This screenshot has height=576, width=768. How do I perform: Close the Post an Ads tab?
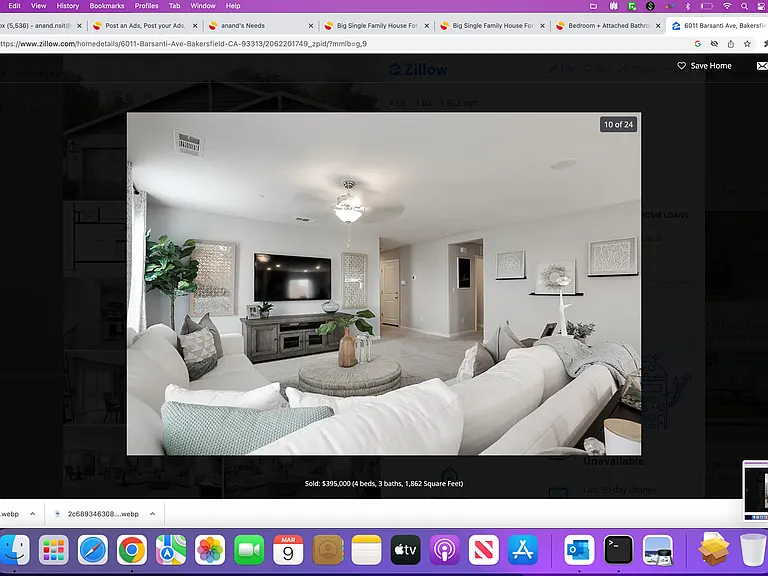195,25
